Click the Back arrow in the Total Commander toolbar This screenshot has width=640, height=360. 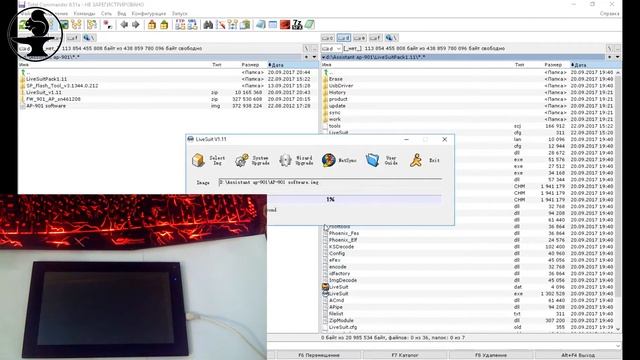pyautogui.click(x=124, y=25)
